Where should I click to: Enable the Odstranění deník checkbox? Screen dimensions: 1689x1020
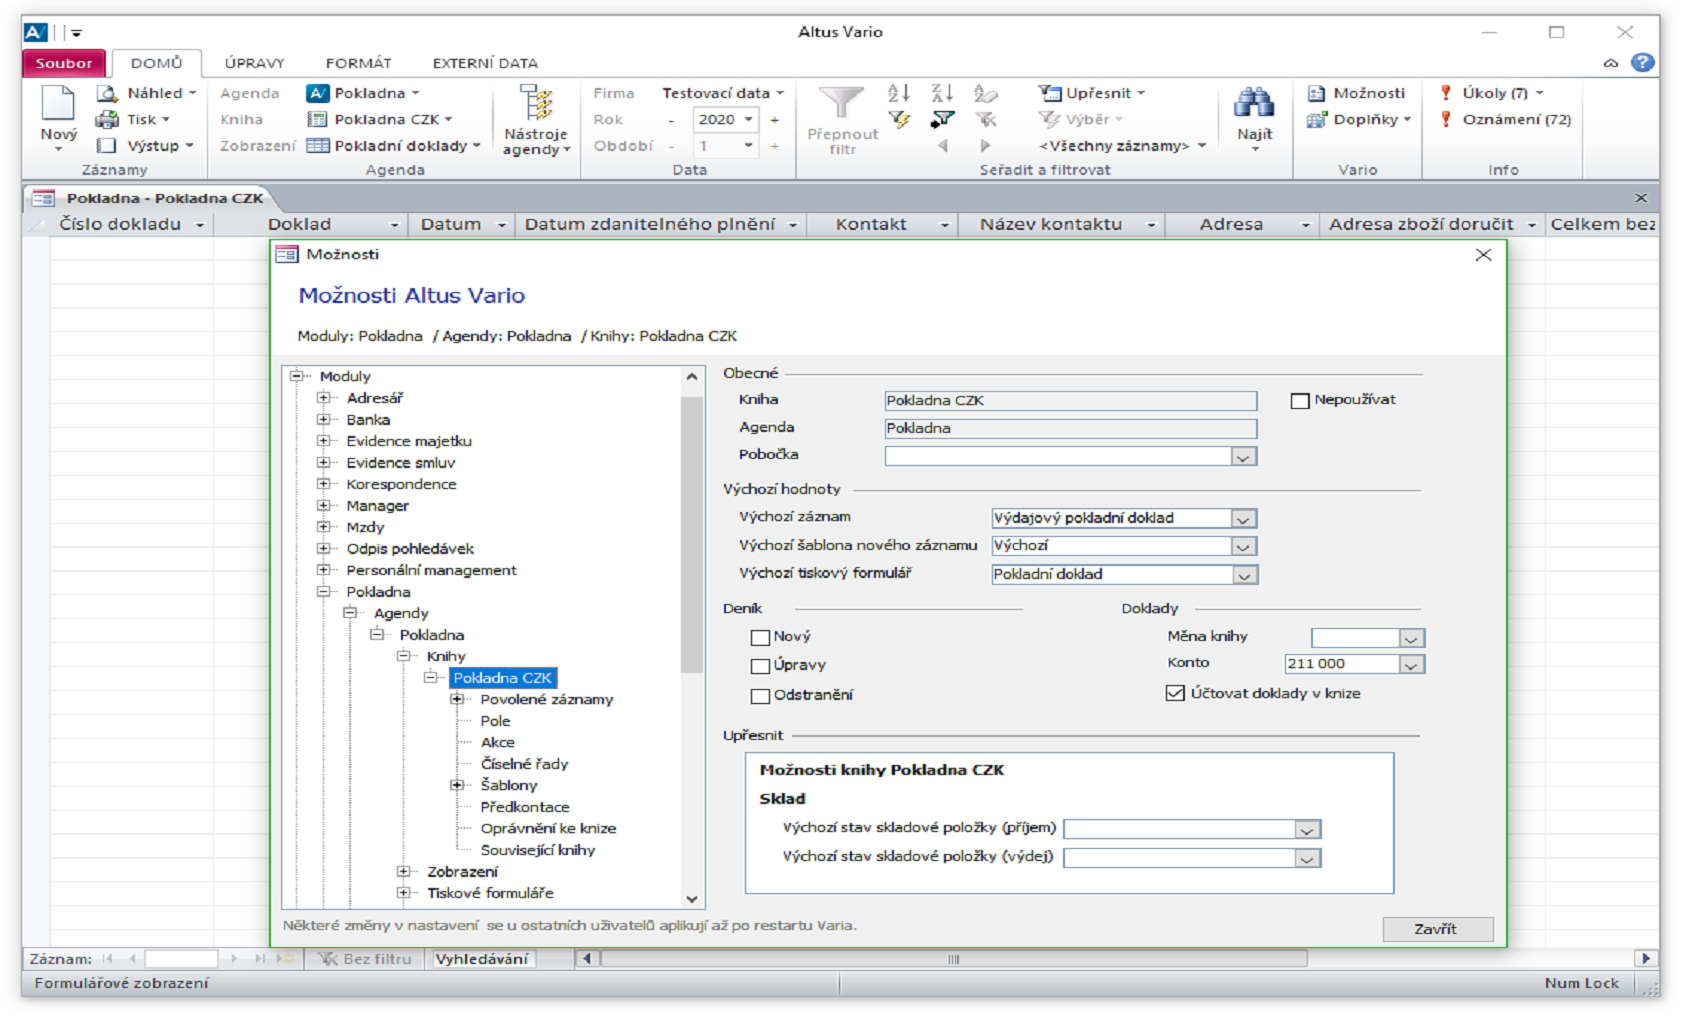[760, 696]
